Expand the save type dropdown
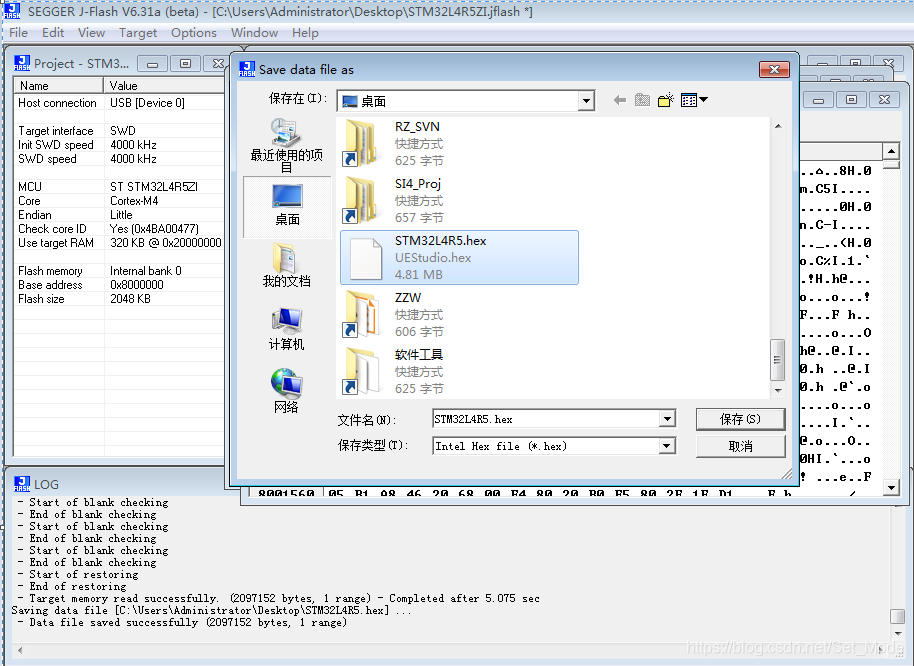 coord(667,446)
